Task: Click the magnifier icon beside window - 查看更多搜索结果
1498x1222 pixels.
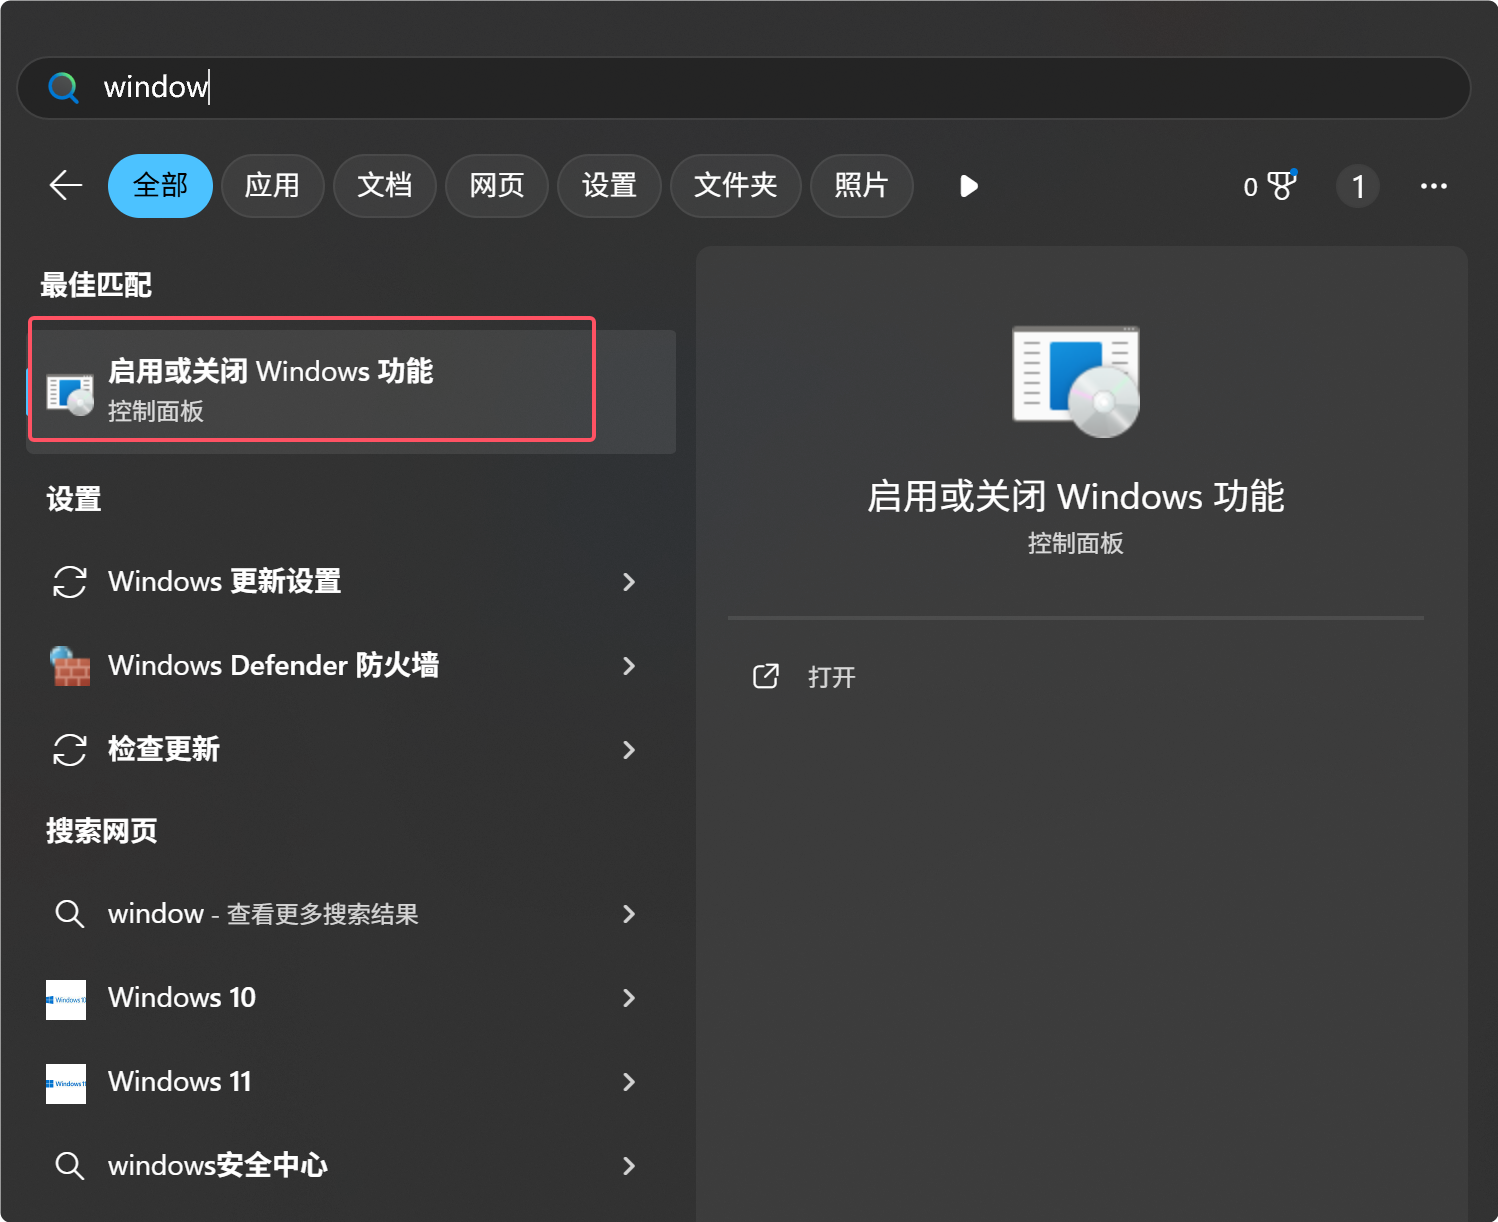Action: click(x=69, y=913)
